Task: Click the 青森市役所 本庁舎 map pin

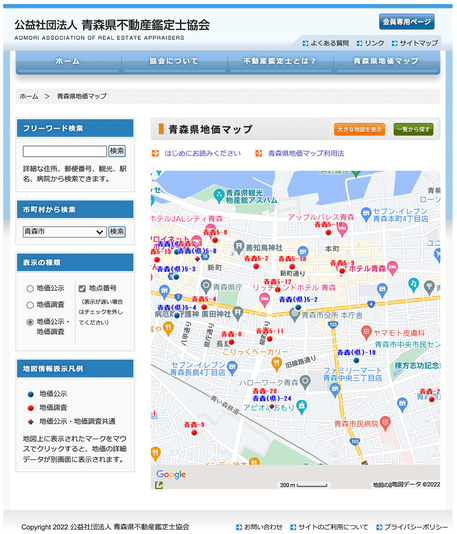Action: tap(295, 314)
